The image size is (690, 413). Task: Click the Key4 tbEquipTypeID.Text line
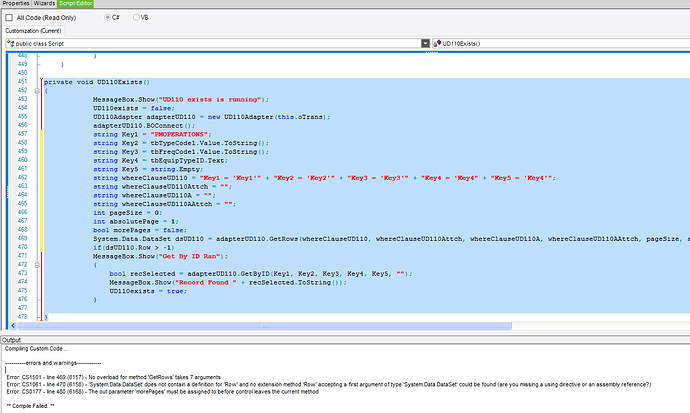[x=161, y=161]
